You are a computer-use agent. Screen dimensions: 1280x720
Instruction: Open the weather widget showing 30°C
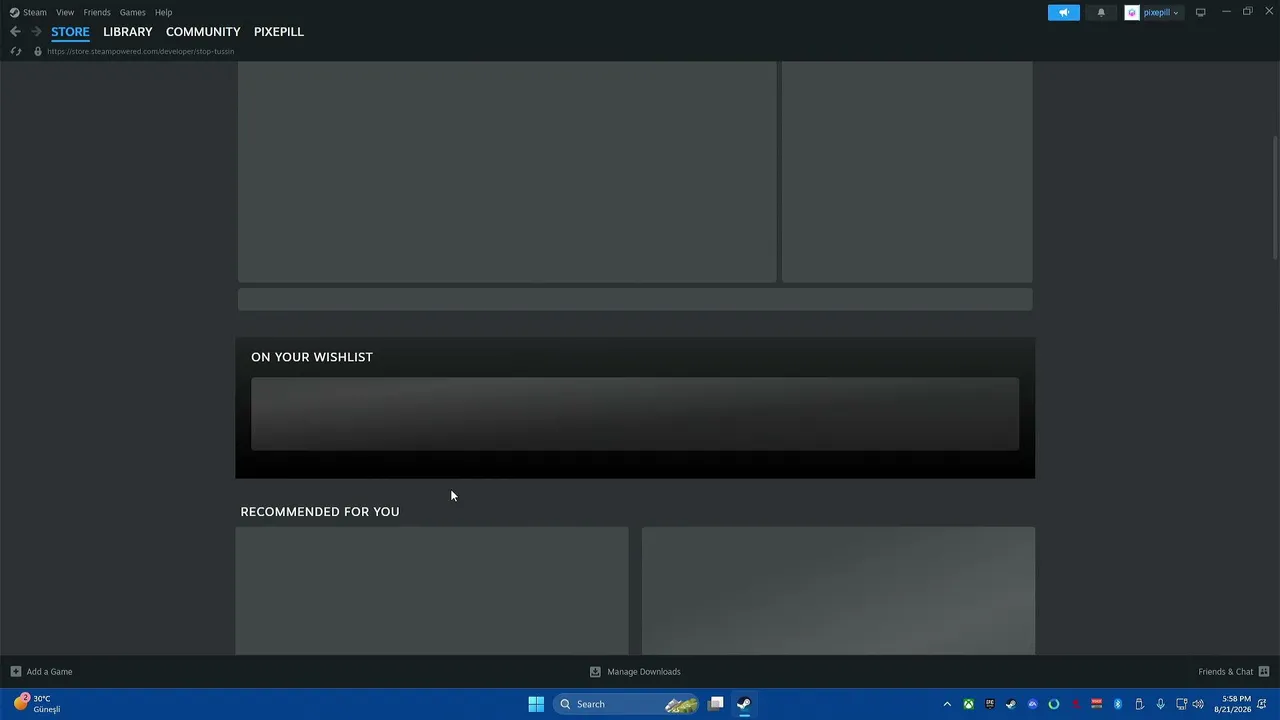tap(38, 704)
